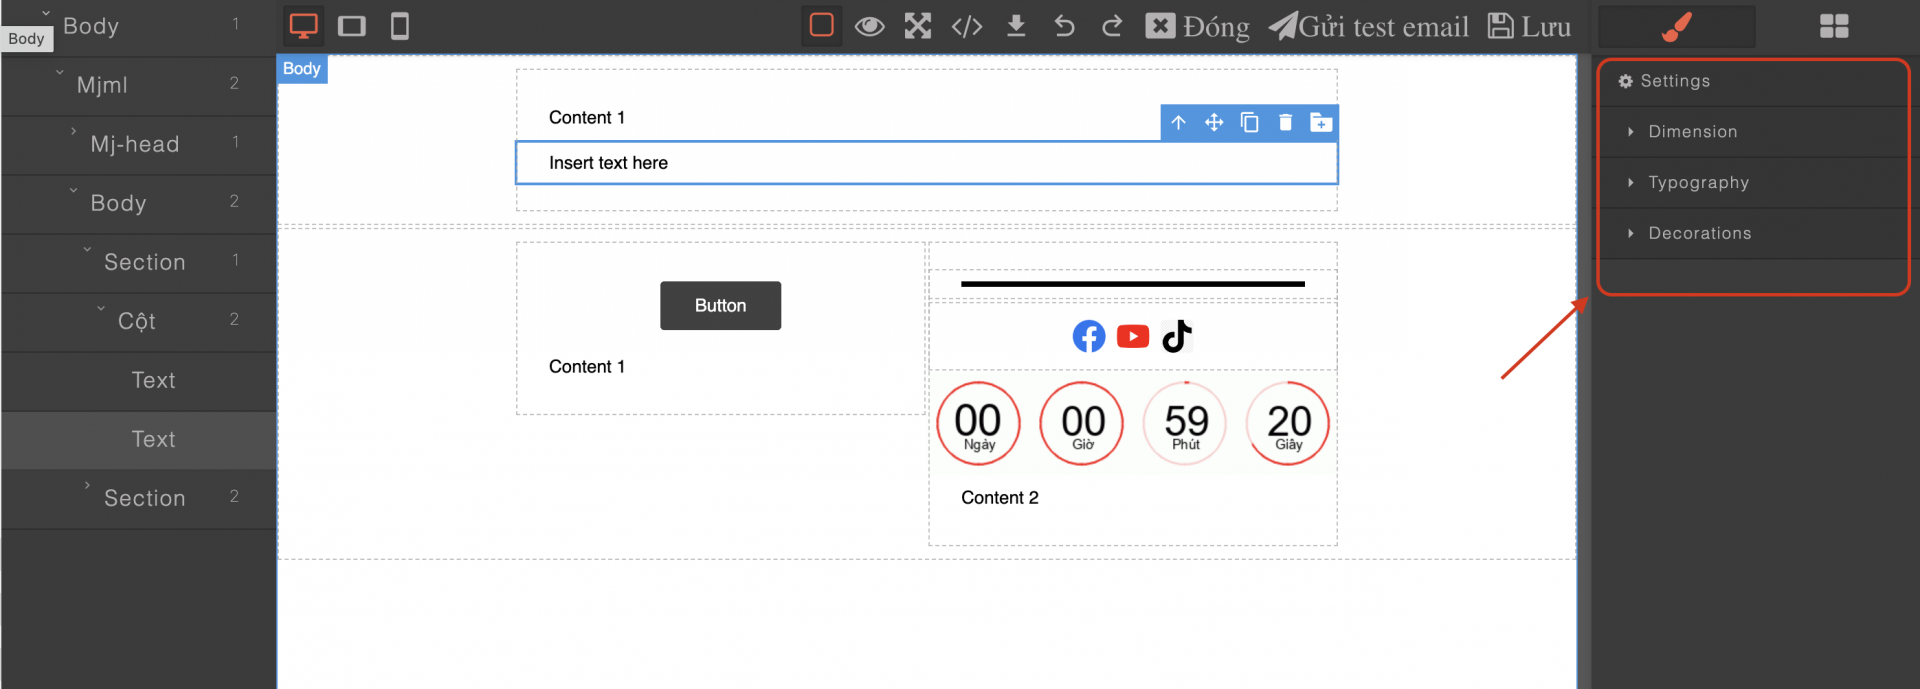The image size is (1920, 689).
Task: Undo the last change
Action: point(1064,26)
